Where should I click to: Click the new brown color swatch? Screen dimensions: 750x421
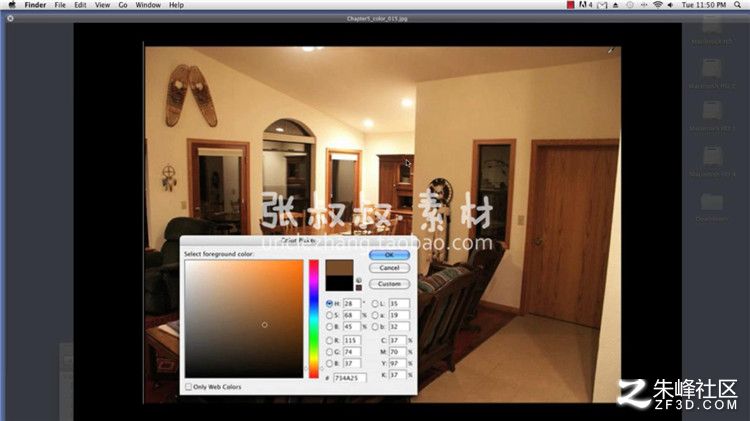point(339,267)
